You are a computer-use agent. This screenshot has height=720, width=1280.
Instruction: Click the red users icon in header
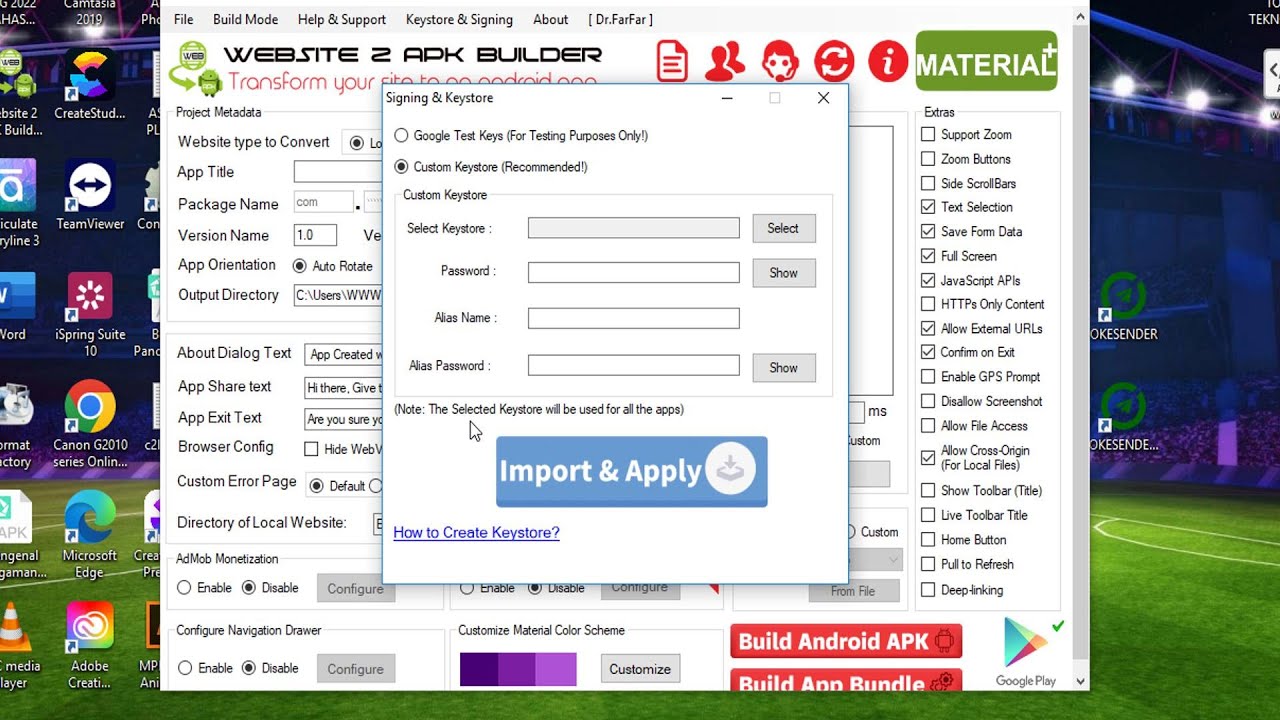click(x=725, y=61)
